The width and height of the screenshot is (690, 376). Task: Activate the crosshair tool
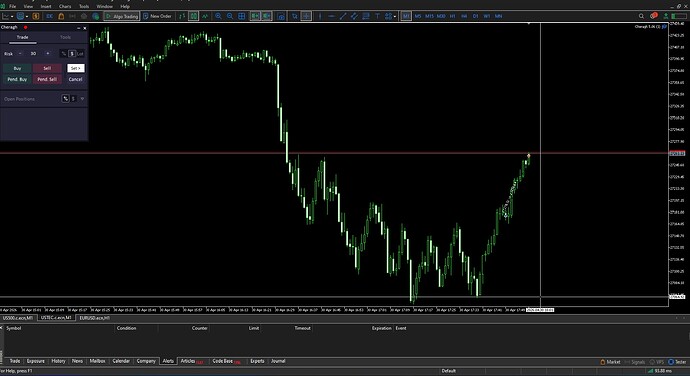click(306, 16)
